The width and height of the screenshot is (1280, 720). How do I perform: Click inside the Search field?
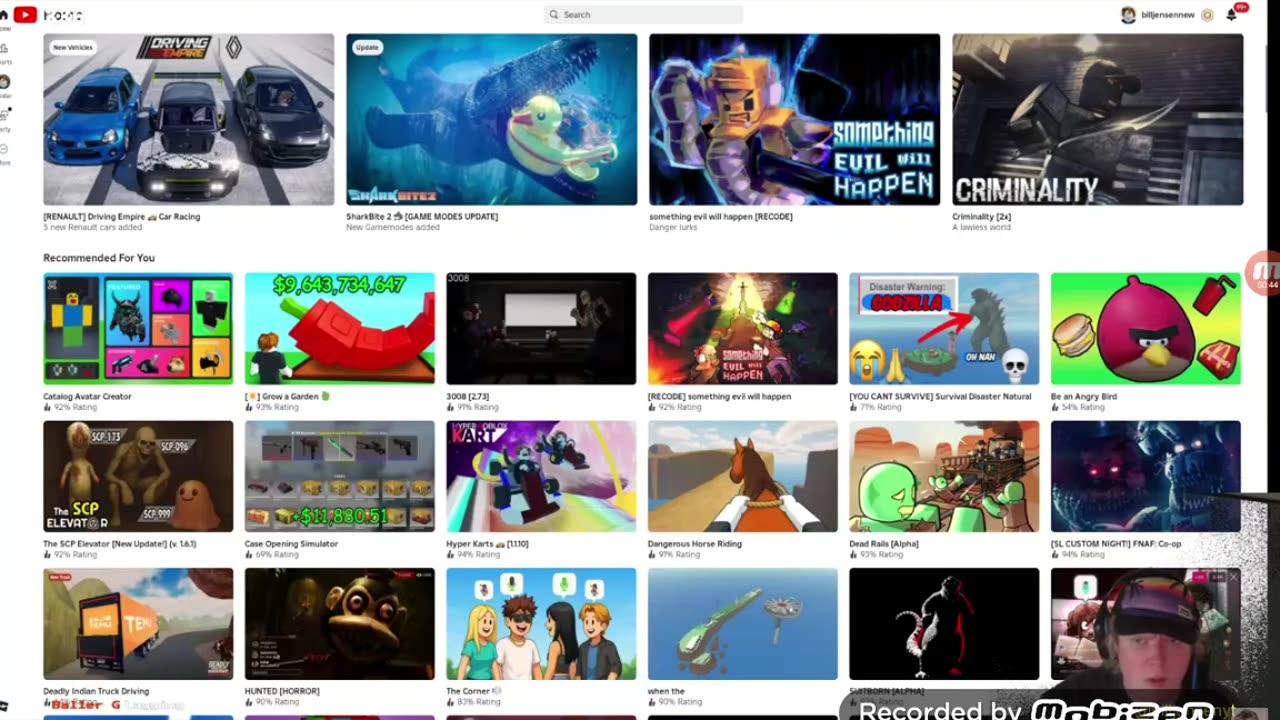point(644,15)
